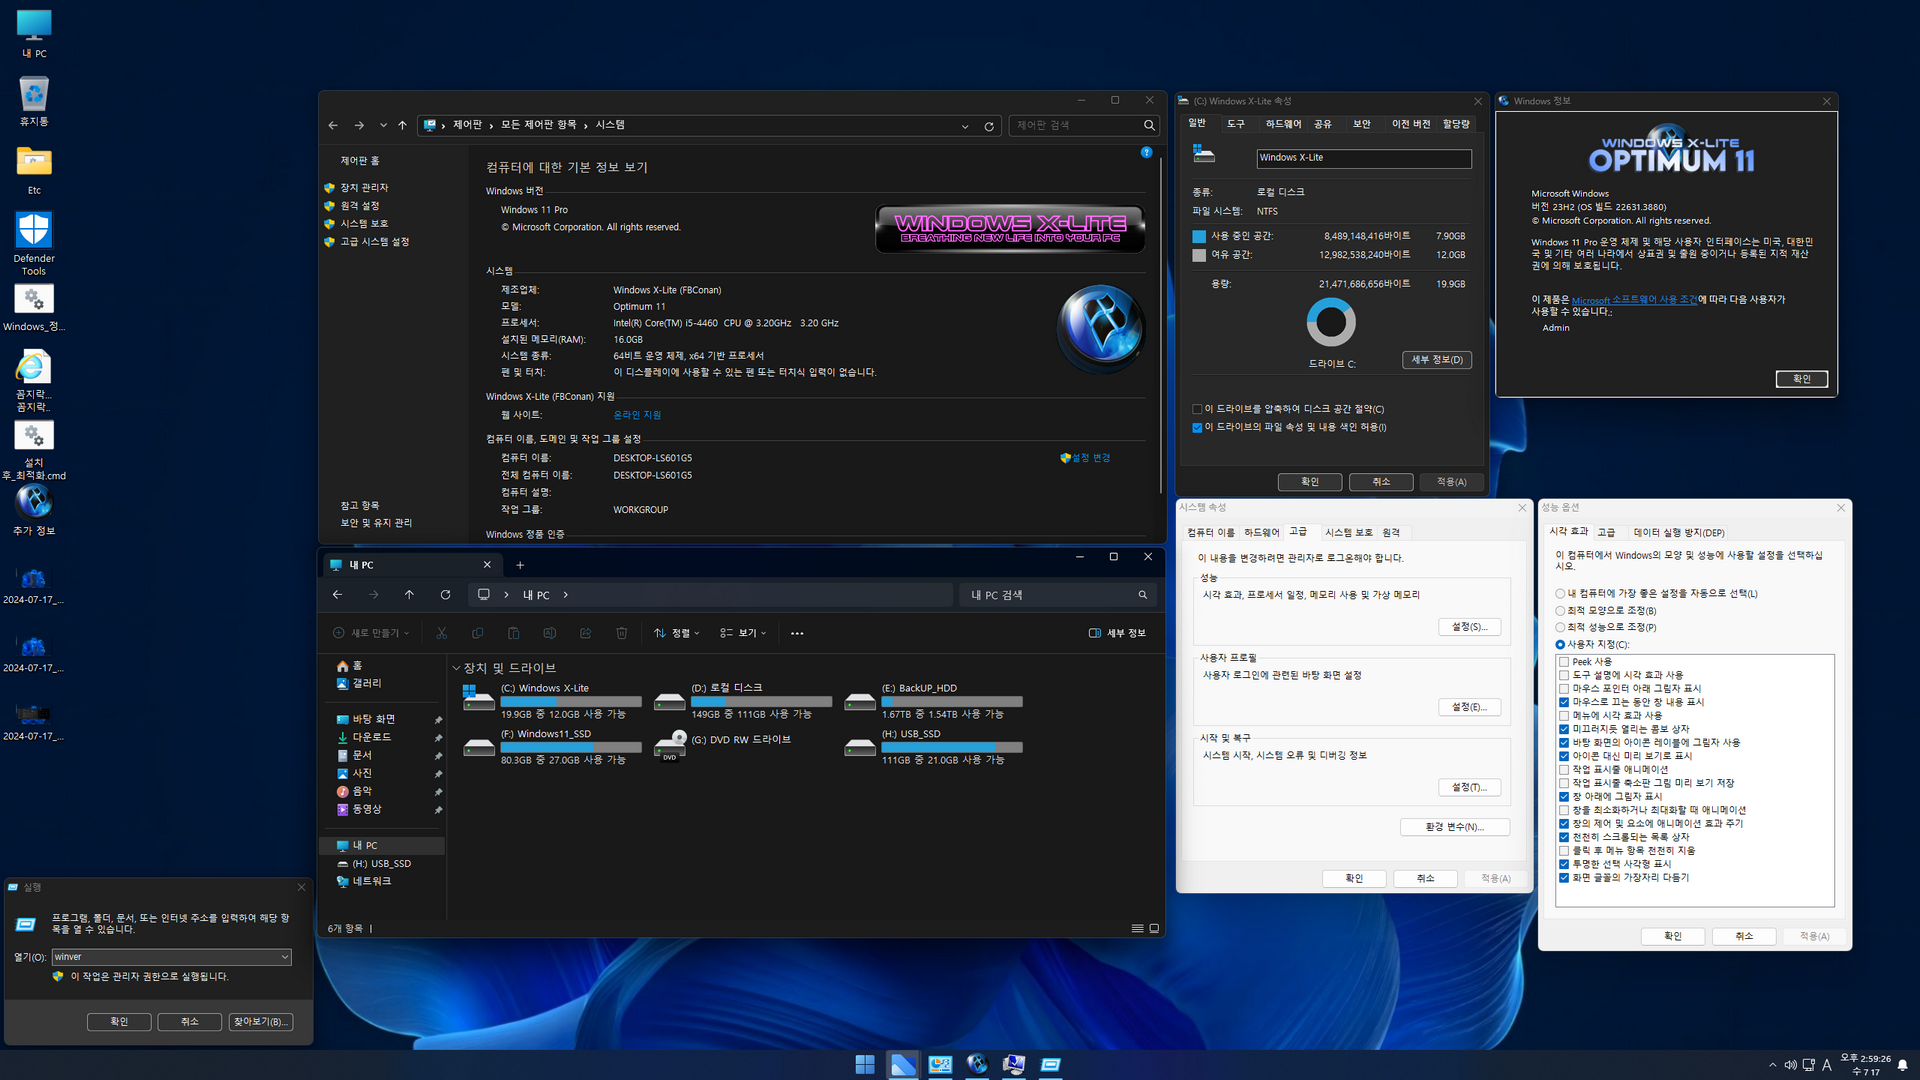Open the Defender Tools desktop icon
This screenshot has height=1080, width=1920.
pos(34,231)
